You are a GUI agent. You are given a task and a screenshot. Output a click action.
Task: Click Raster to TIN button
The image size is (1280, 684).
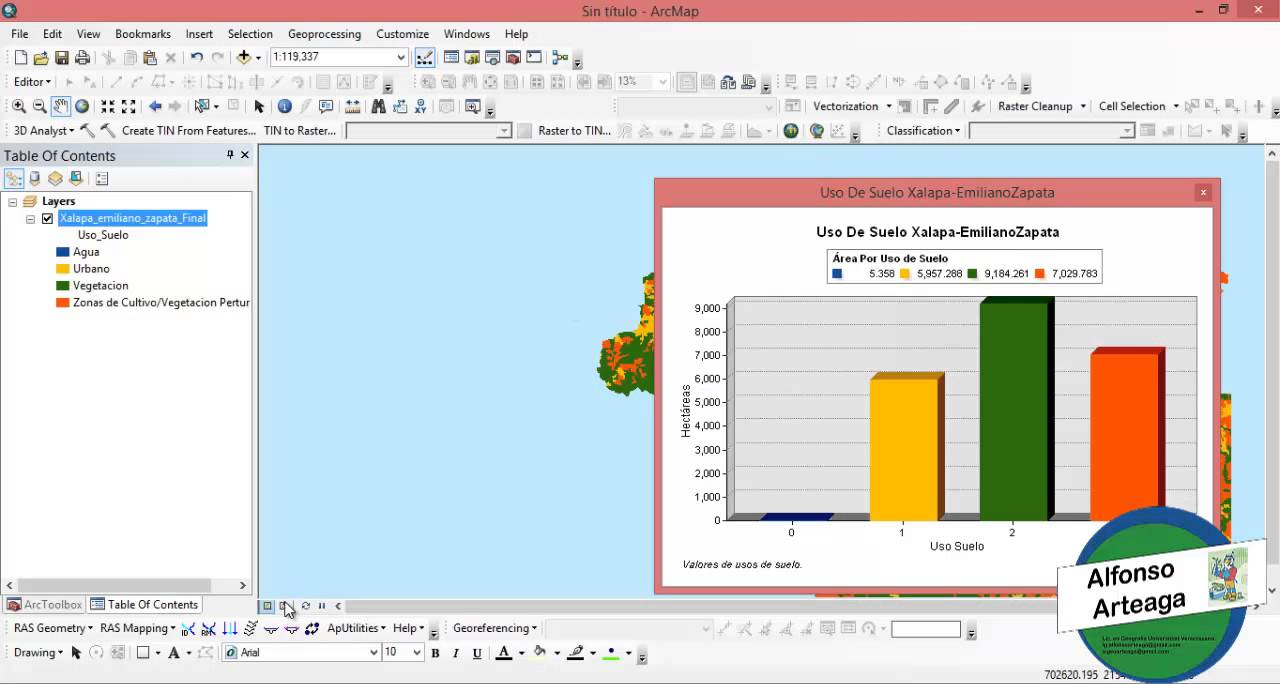click(x=574, y=130)
